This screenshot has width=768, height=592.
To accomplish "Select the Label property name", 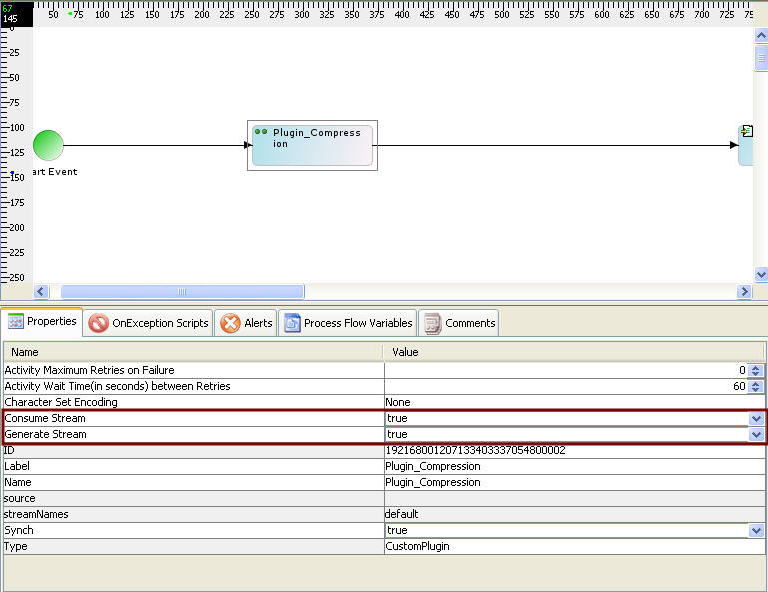I will (x=17, y=466).
